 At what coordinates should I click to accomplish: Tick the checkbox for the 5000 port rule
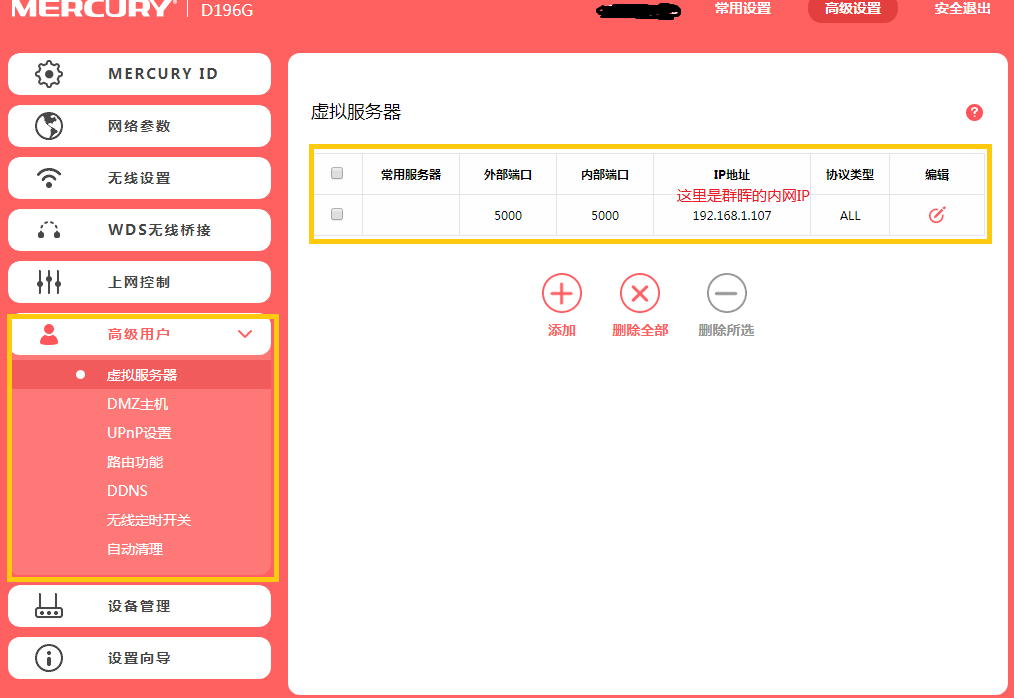tap(337, 215)
